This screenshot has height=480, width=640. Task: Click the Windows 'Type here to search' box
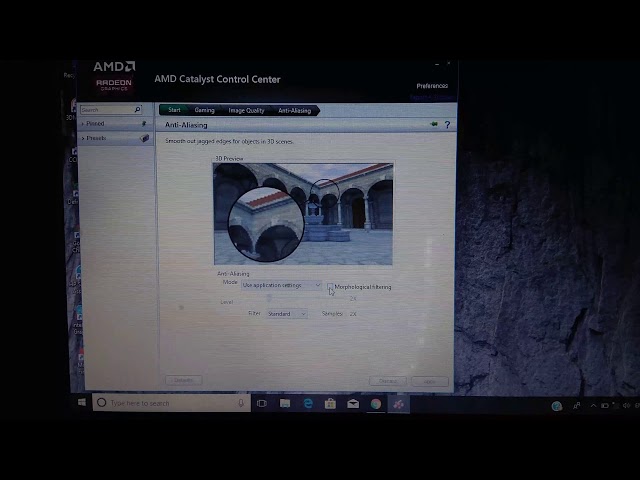click(x=171, y=403)
